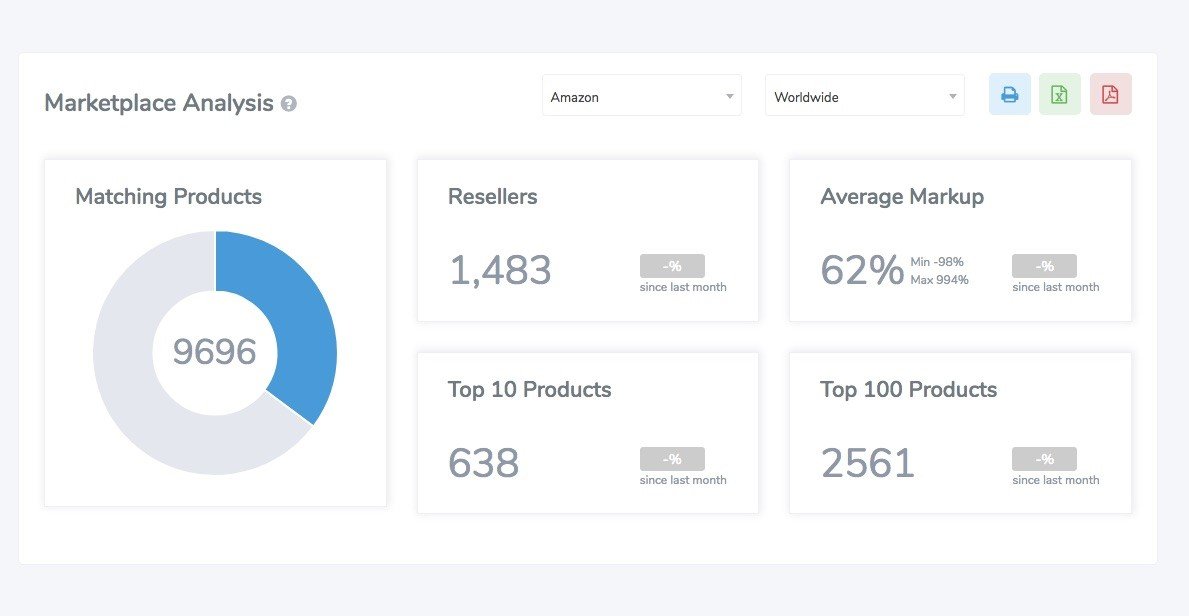Open the Worldwide region dropdown
This screenshot has height=616, width=1189.
[x=864, y=96]
